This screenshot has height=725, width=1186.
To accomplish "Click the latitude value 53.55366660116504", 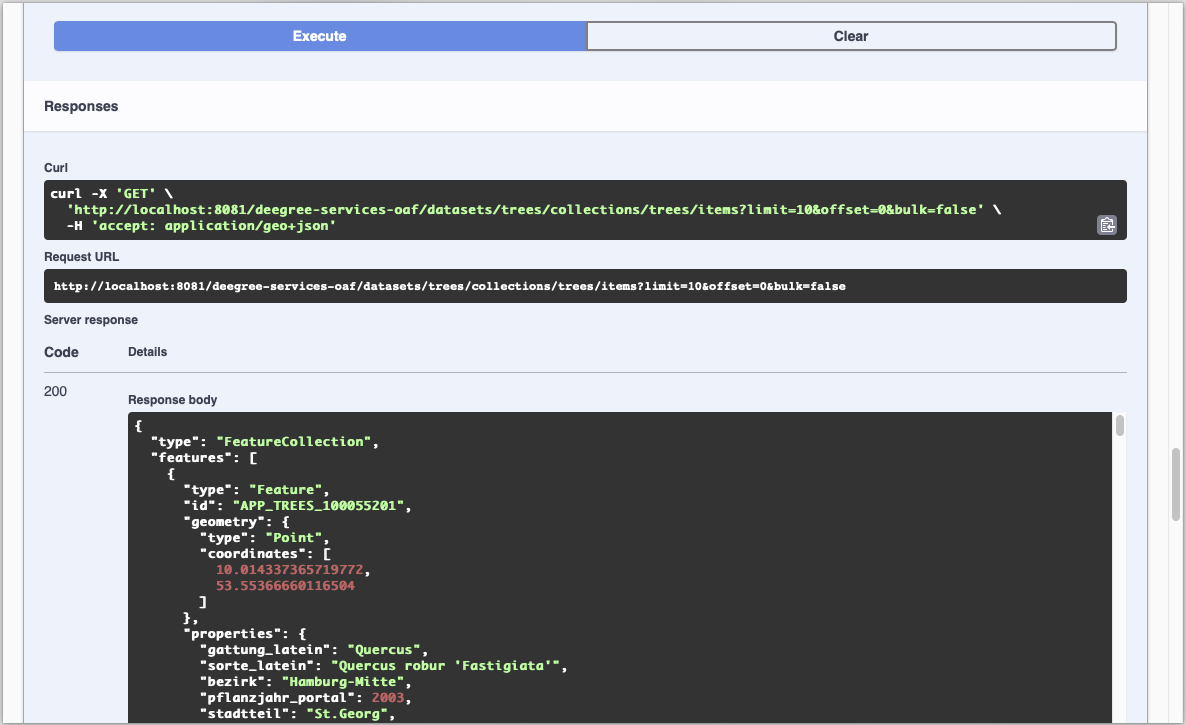I will click(285, 585).
